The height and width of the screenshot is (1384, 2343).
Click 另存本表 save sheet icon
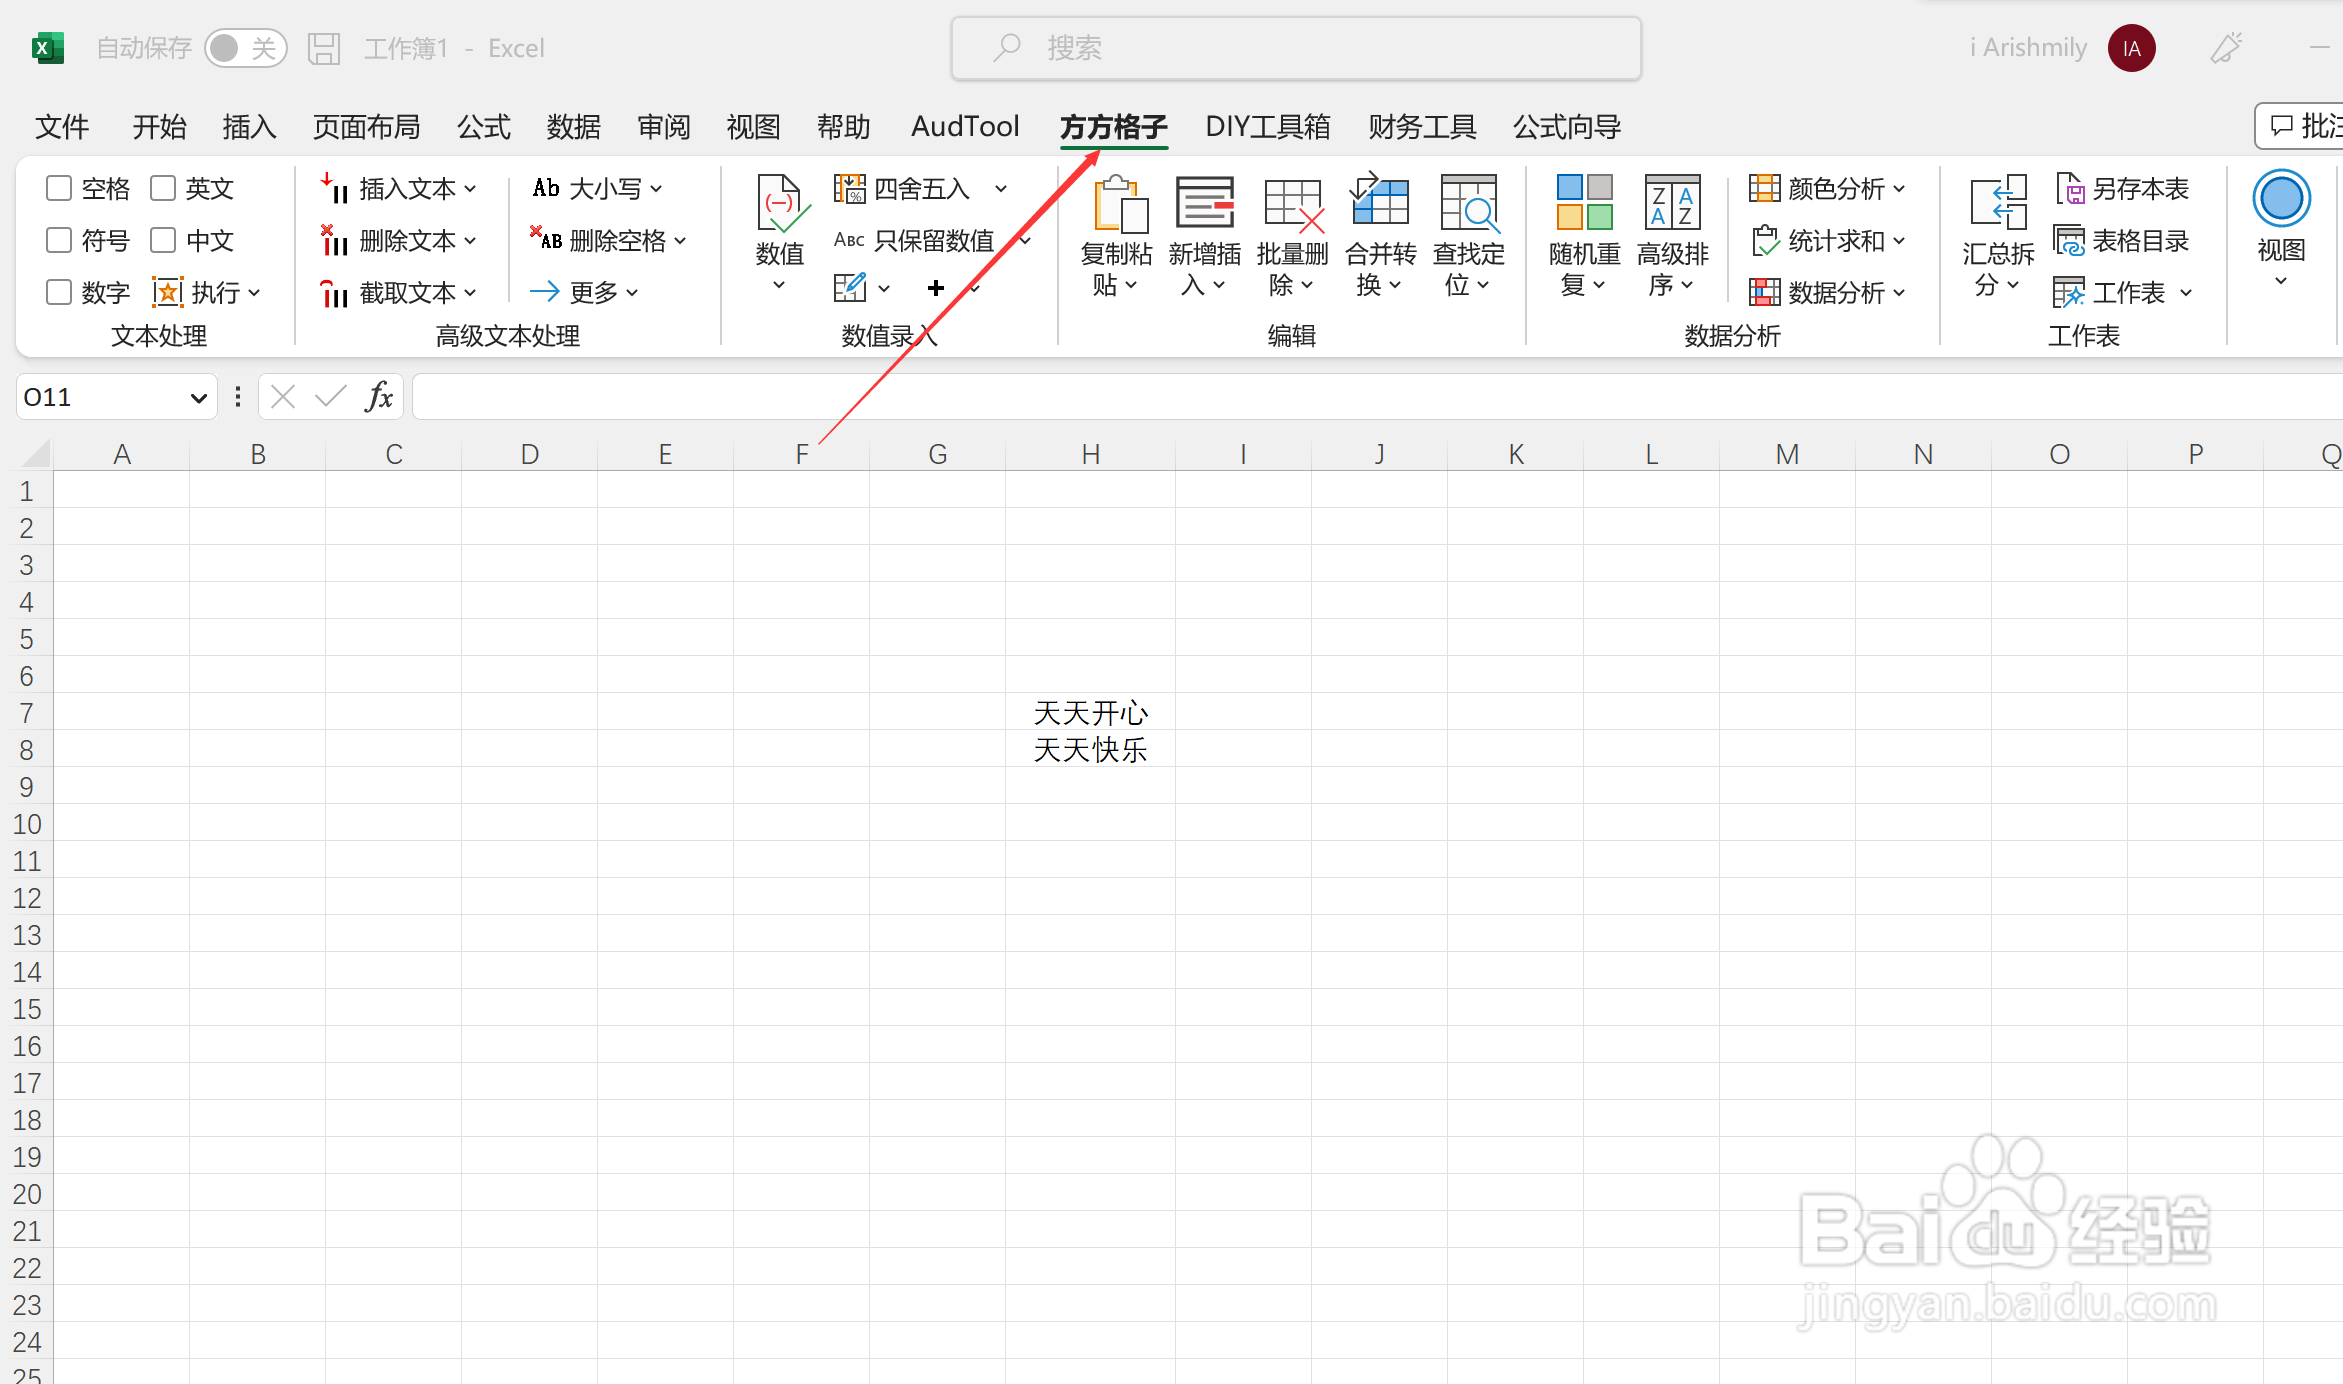pos(2068,188)
